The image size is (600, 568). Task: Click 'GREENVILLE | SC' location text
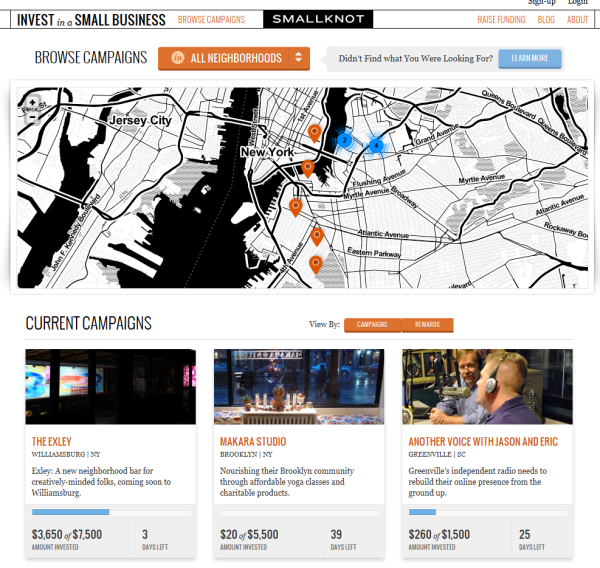click(x=437, y=454)
